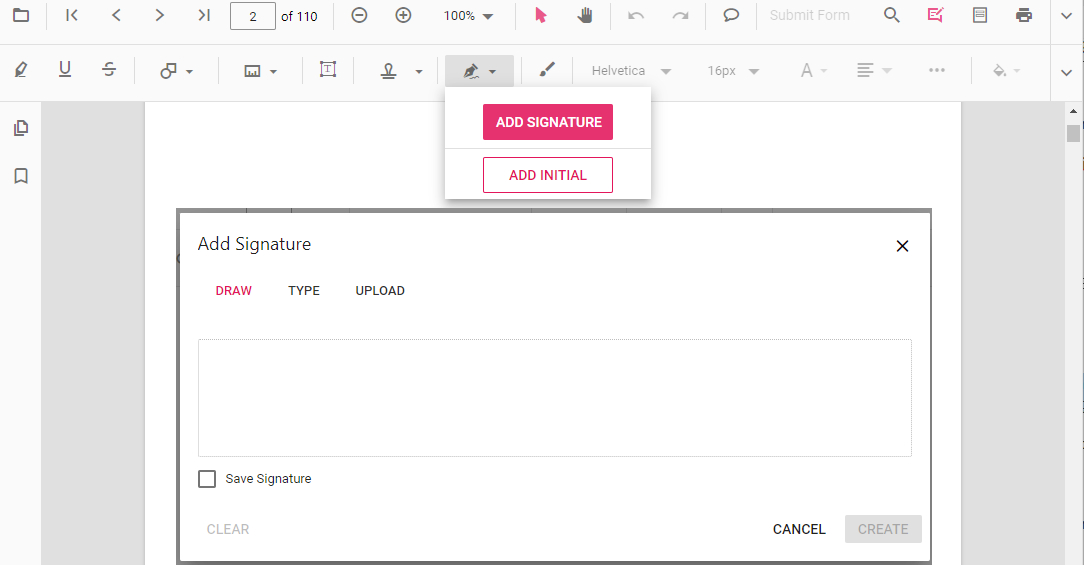This screenshot has height=565, width=1084.
Task: Select the underline text tool
Action: 65,70
